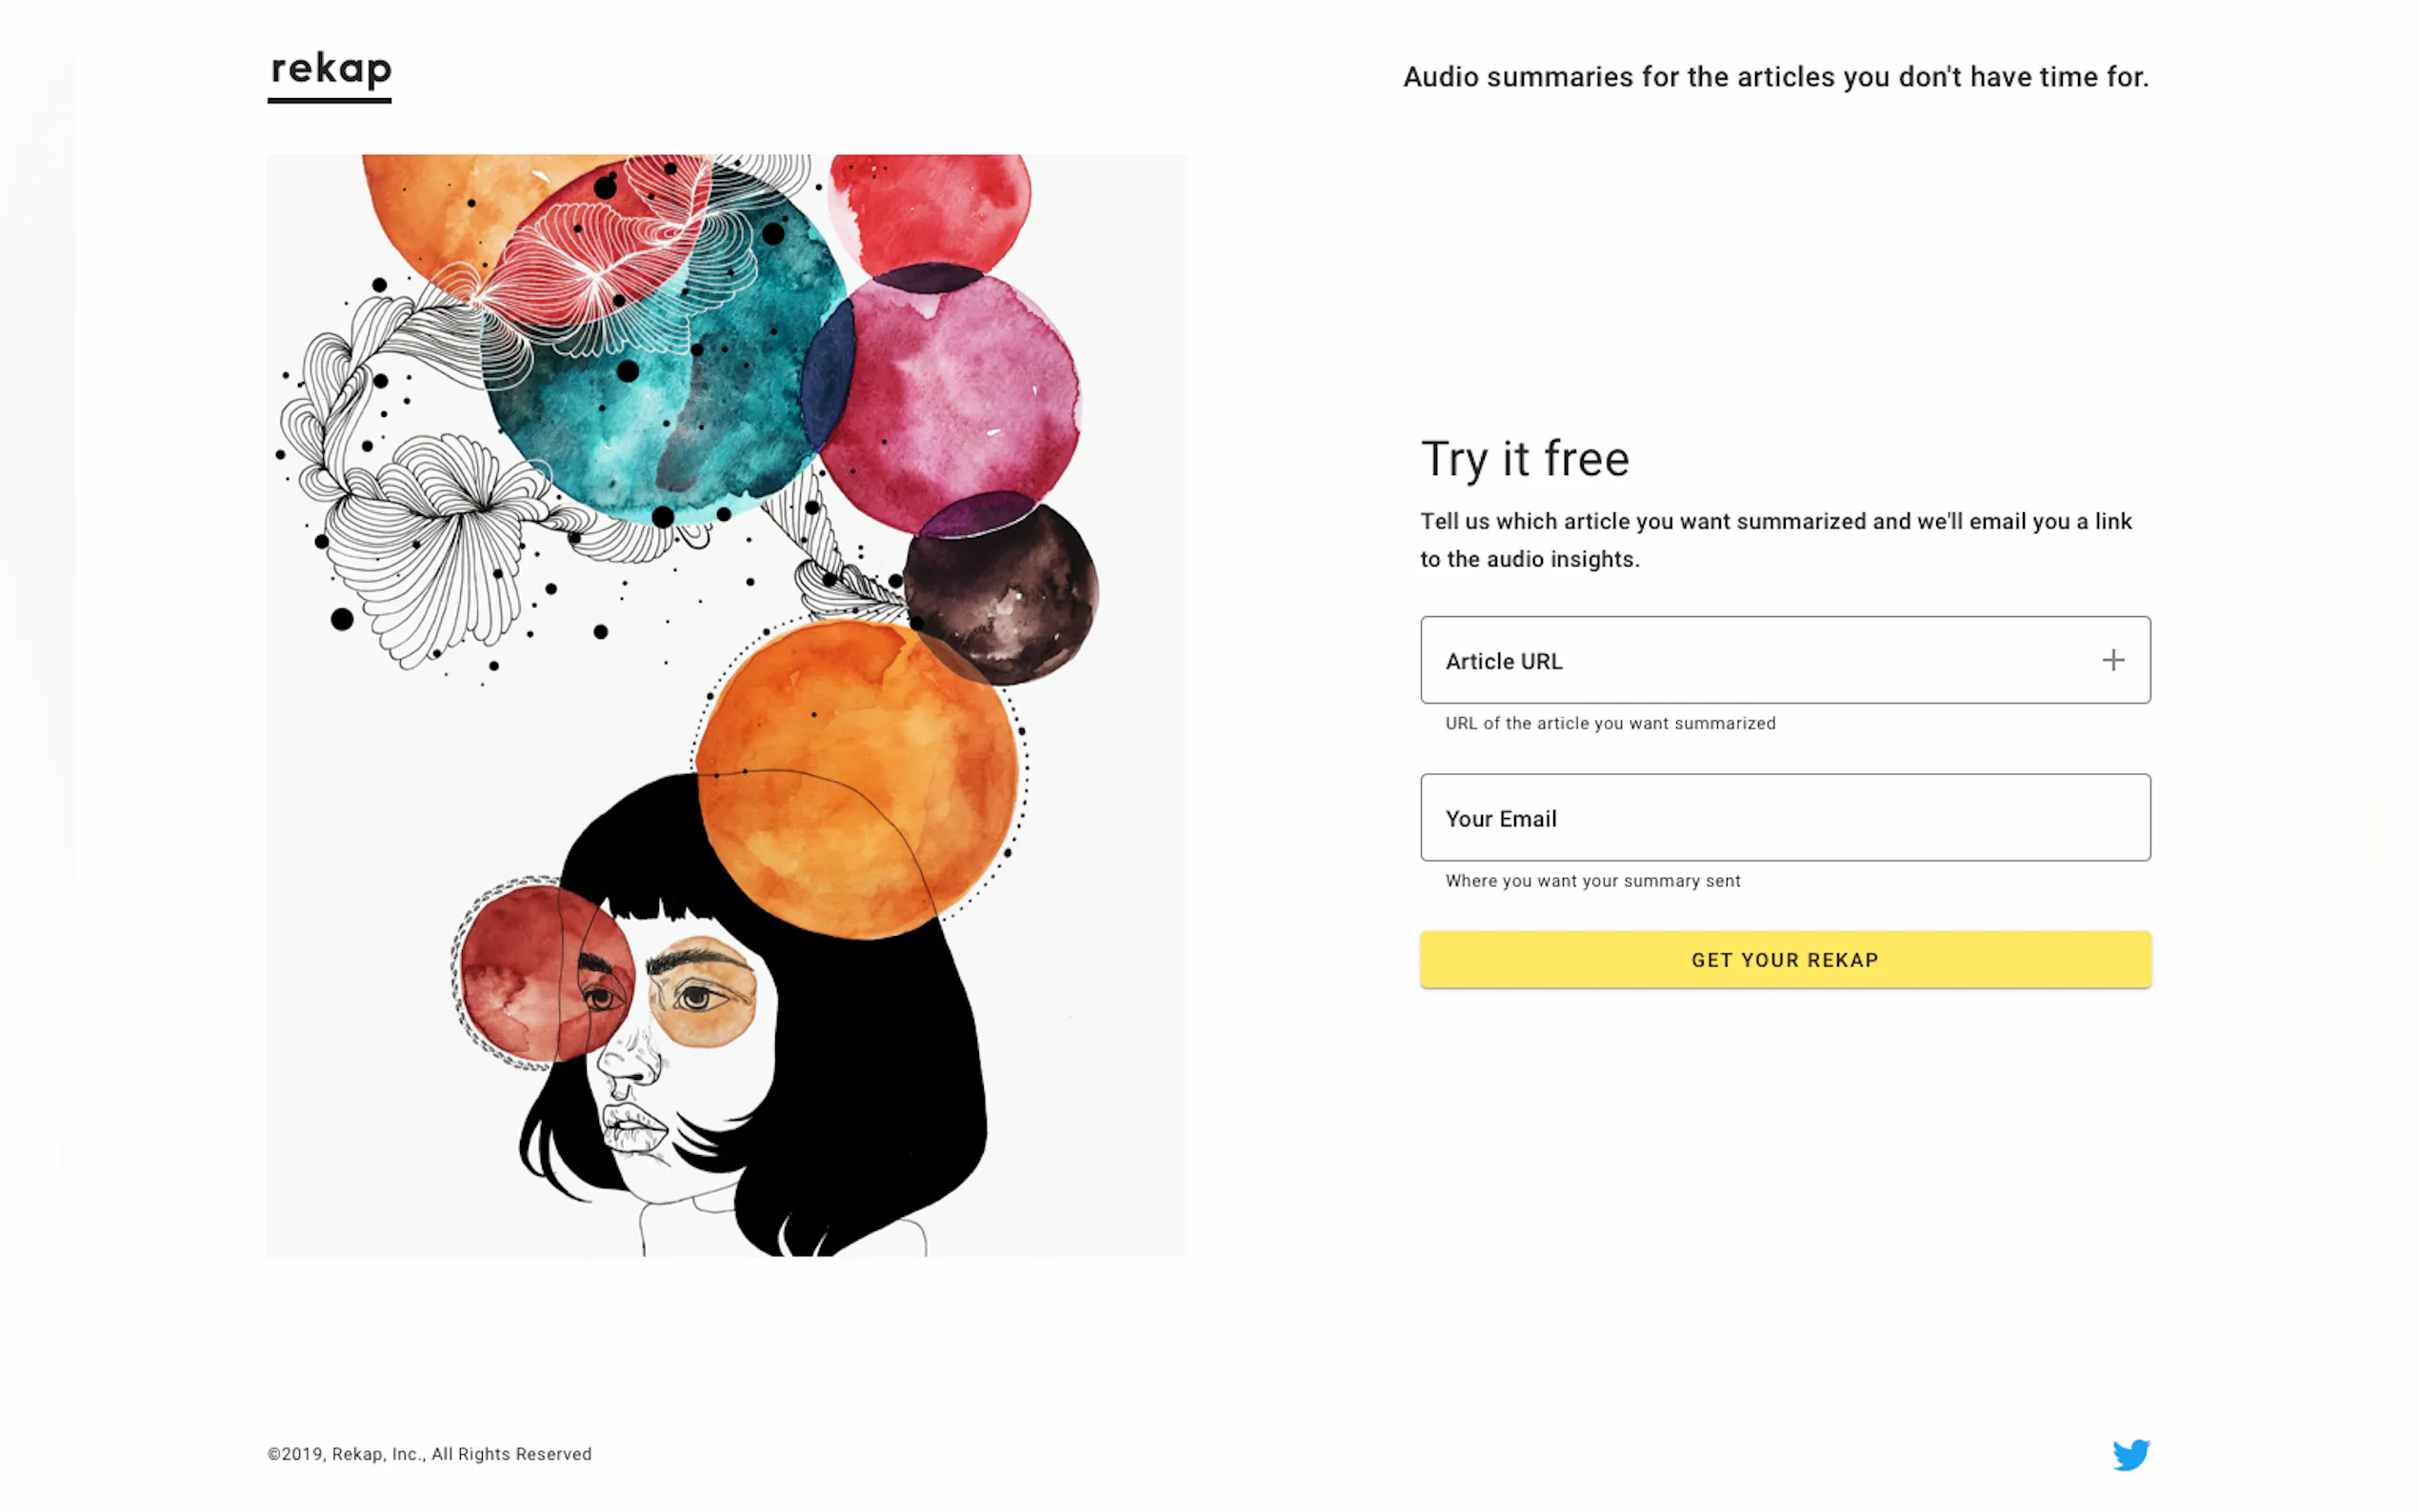Click the Audio summaries tagline text
This screenshot has width=2419, height=1512.
pyautogui.click(x=1776, y=77)
